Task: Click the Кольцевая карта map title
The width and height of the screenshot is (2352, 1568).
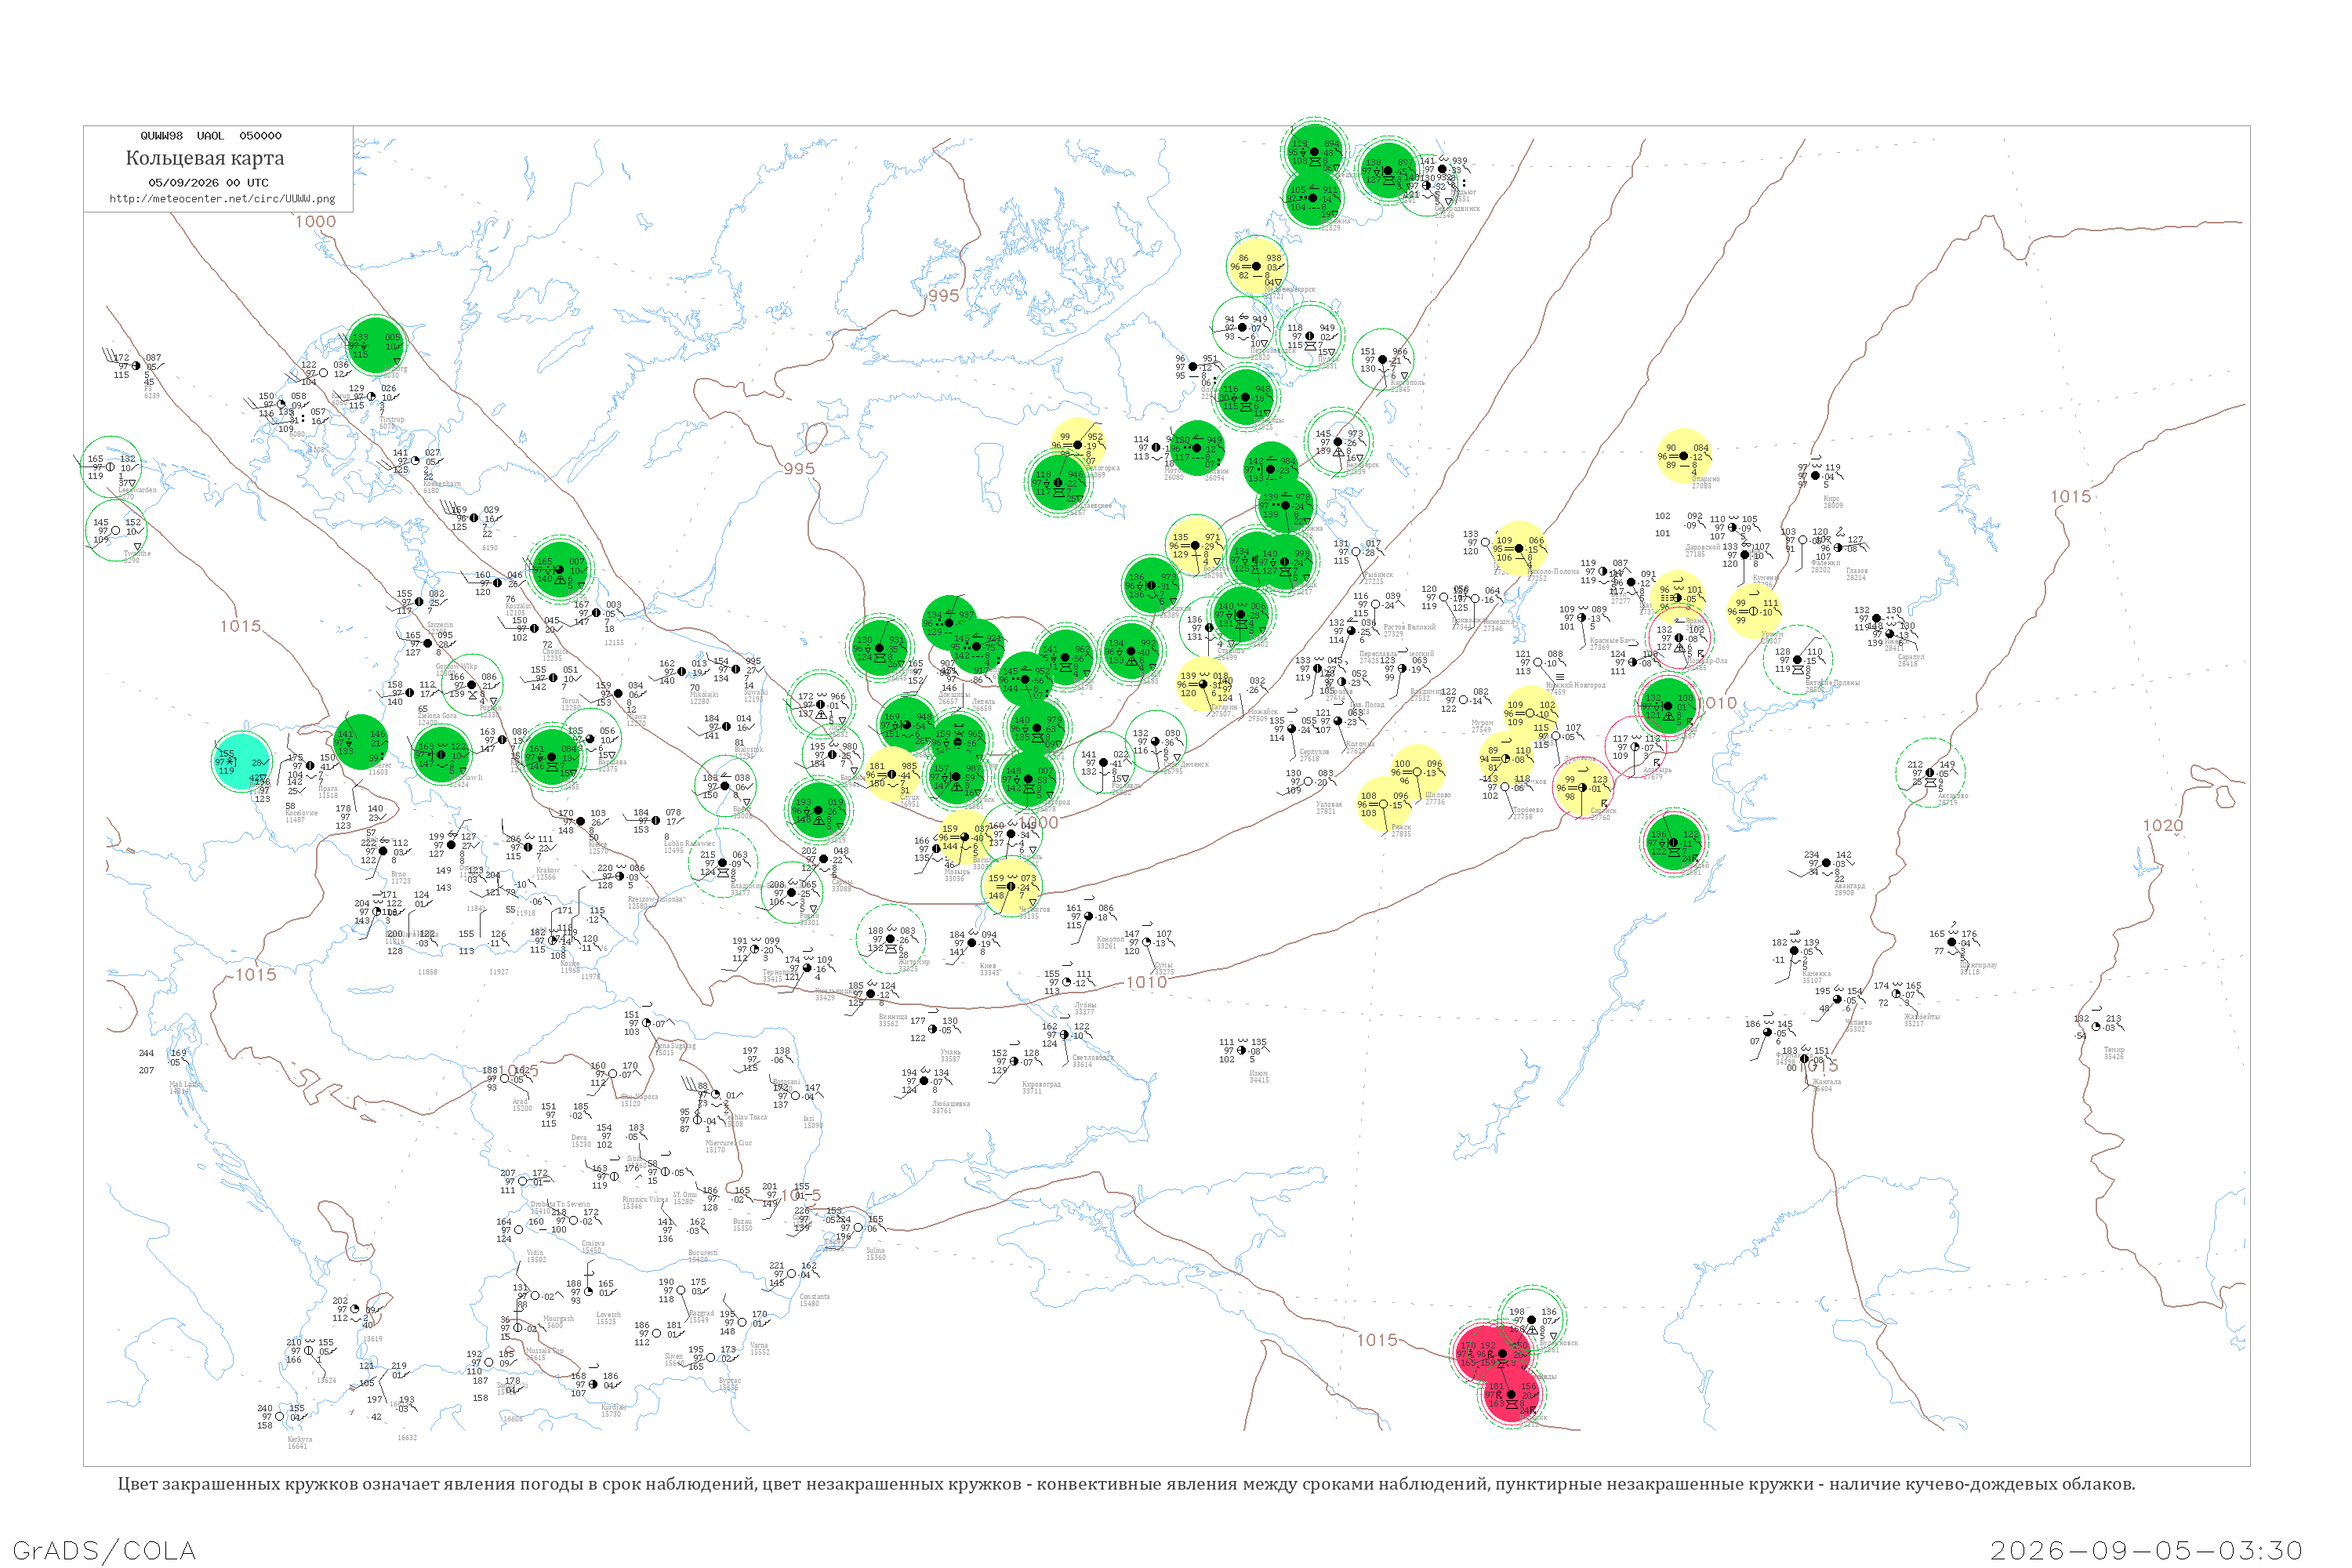Action: click(x=205, y=158)
